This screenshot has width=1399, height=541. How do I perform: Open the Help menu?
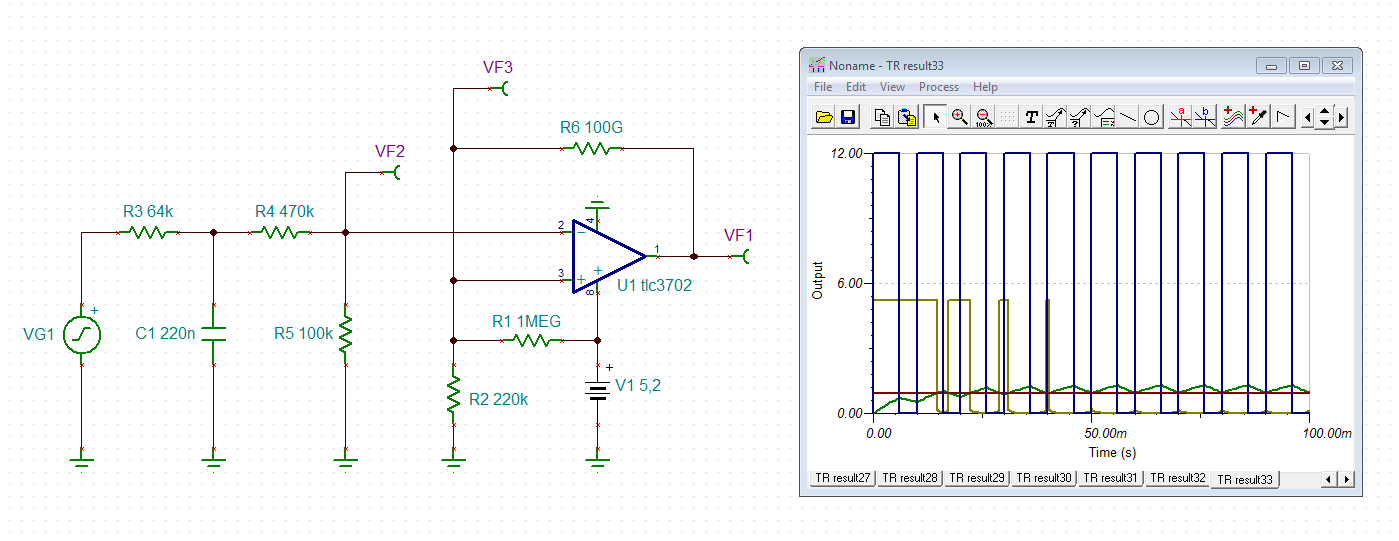click(x=985, y=87)
